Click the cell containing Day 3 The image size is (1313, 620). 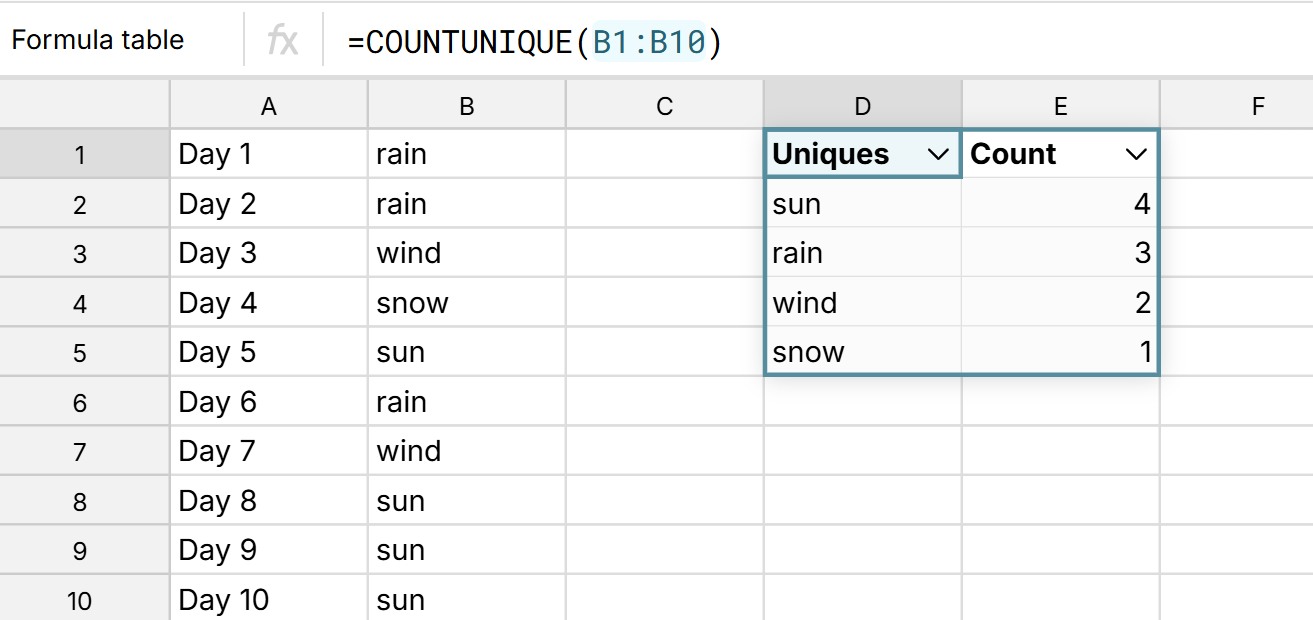point(268,253)
